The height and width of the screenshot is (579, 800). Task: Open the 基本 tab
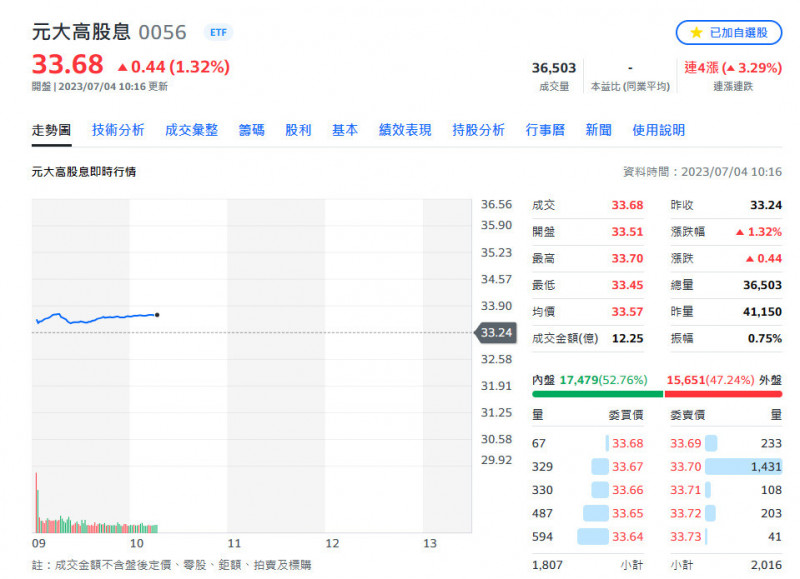tap(345, 131)
